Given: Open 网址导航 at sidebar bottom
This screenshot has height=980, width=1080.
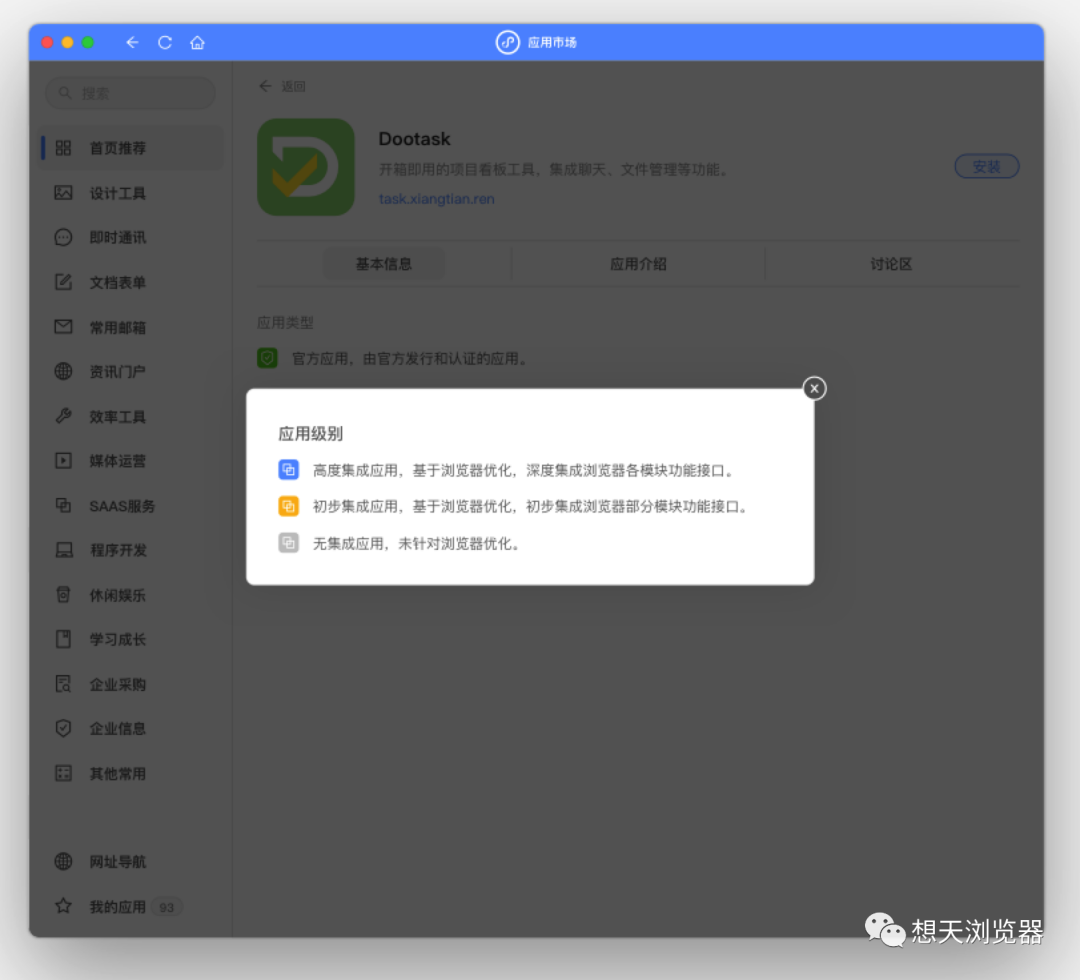Looking at the screenshot, I should click(x=118, y=862).
